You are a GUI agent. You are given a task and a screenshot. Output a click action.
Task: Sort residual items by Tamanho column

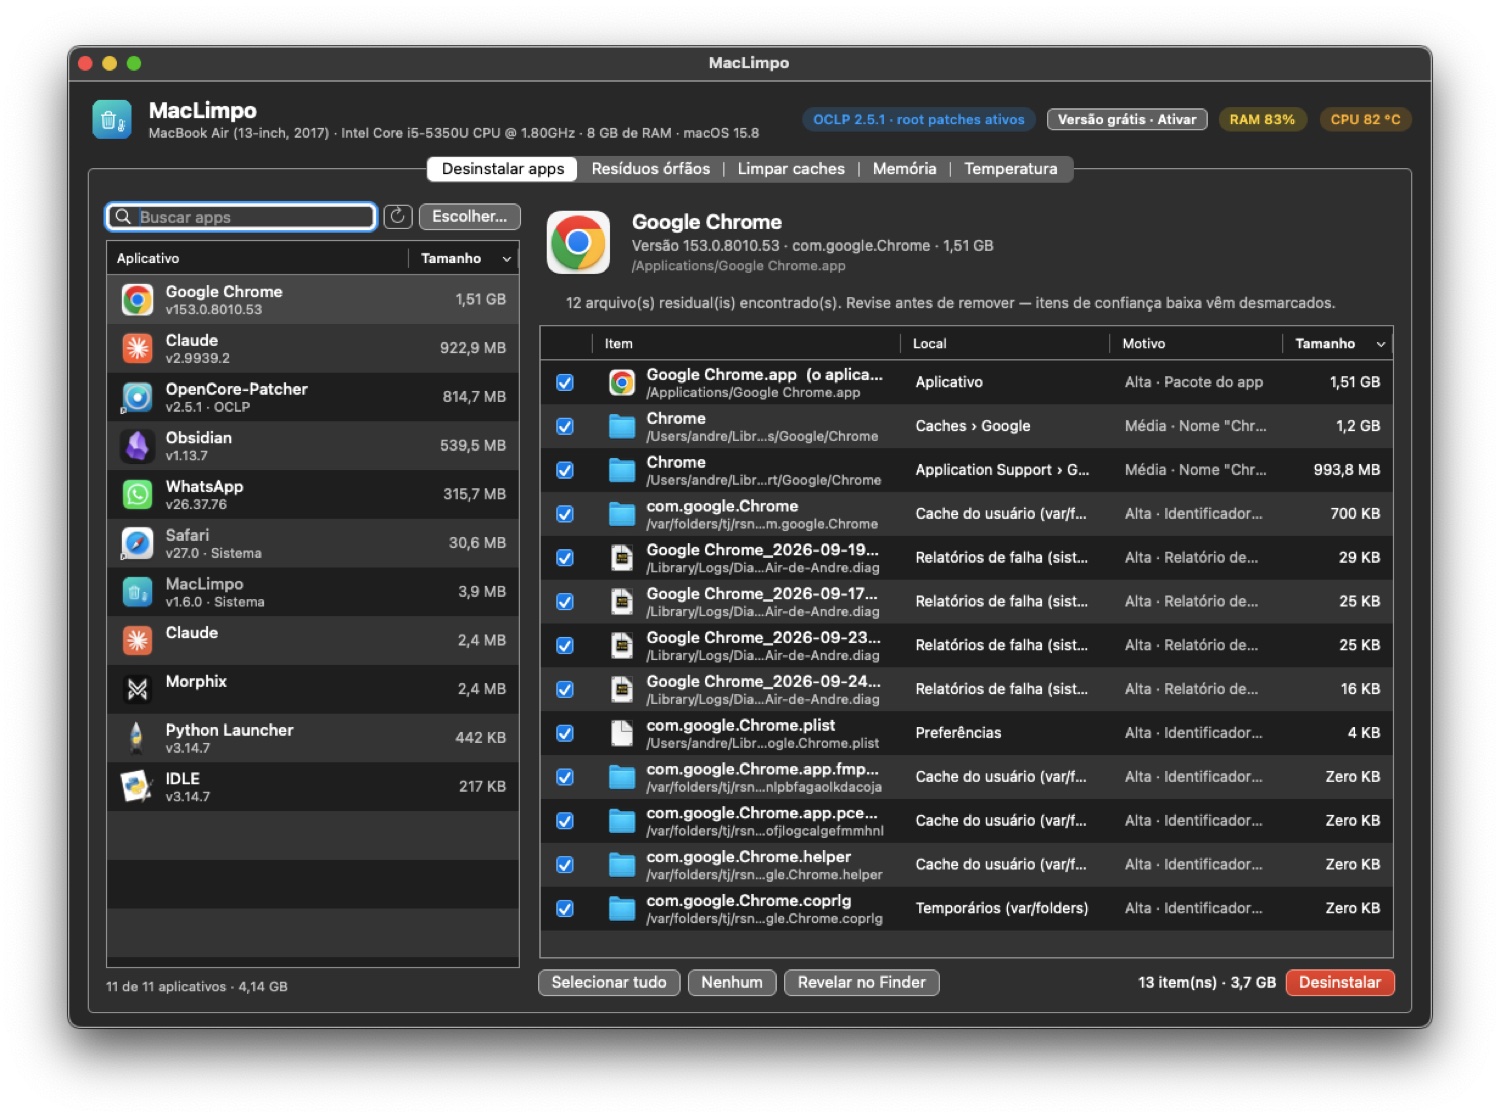[1338, 343]
